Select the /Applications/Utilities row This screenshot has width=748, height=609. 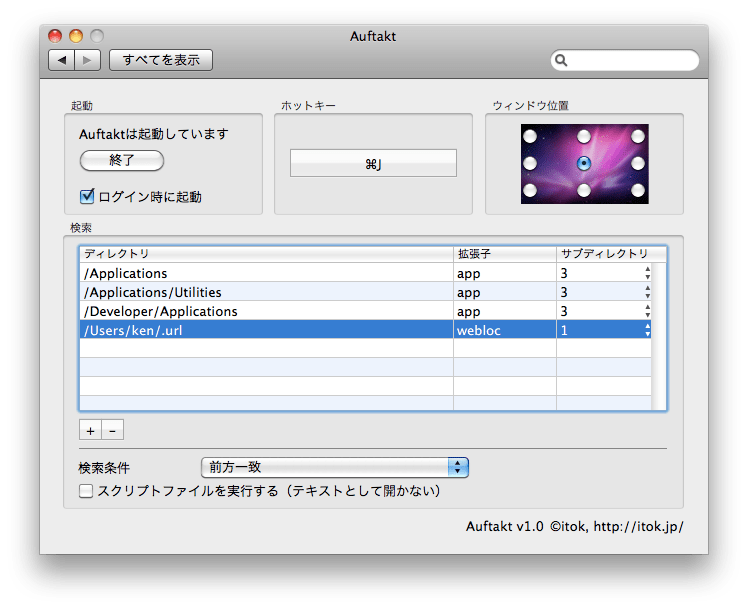point(365,292)
